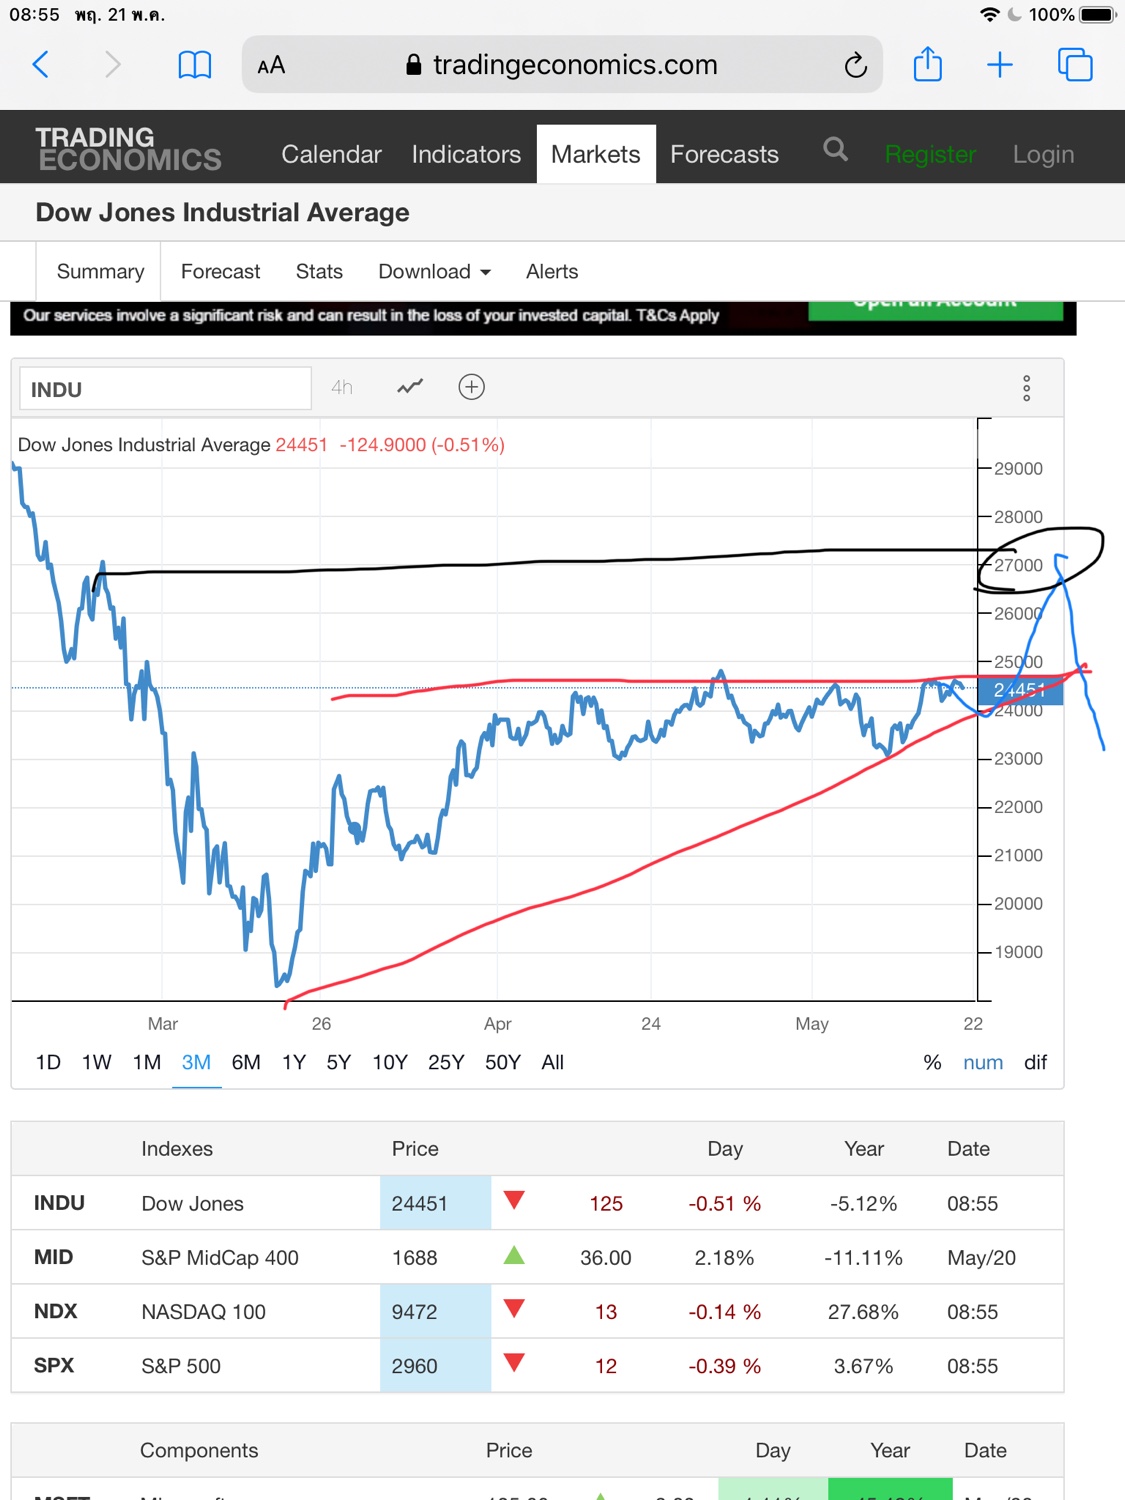Expand the Download dropdown
This screenshot has width=1125, height=1500.
pyautogui.click(x=434, y=272)
